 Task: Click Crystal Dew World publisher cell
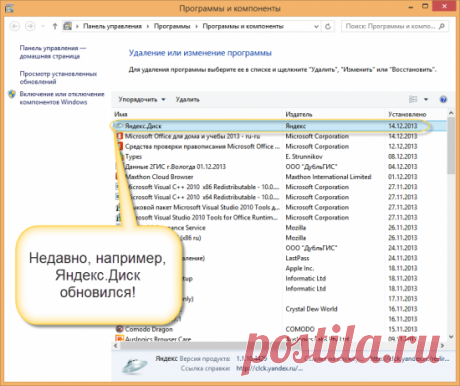(x=311, y=309)
